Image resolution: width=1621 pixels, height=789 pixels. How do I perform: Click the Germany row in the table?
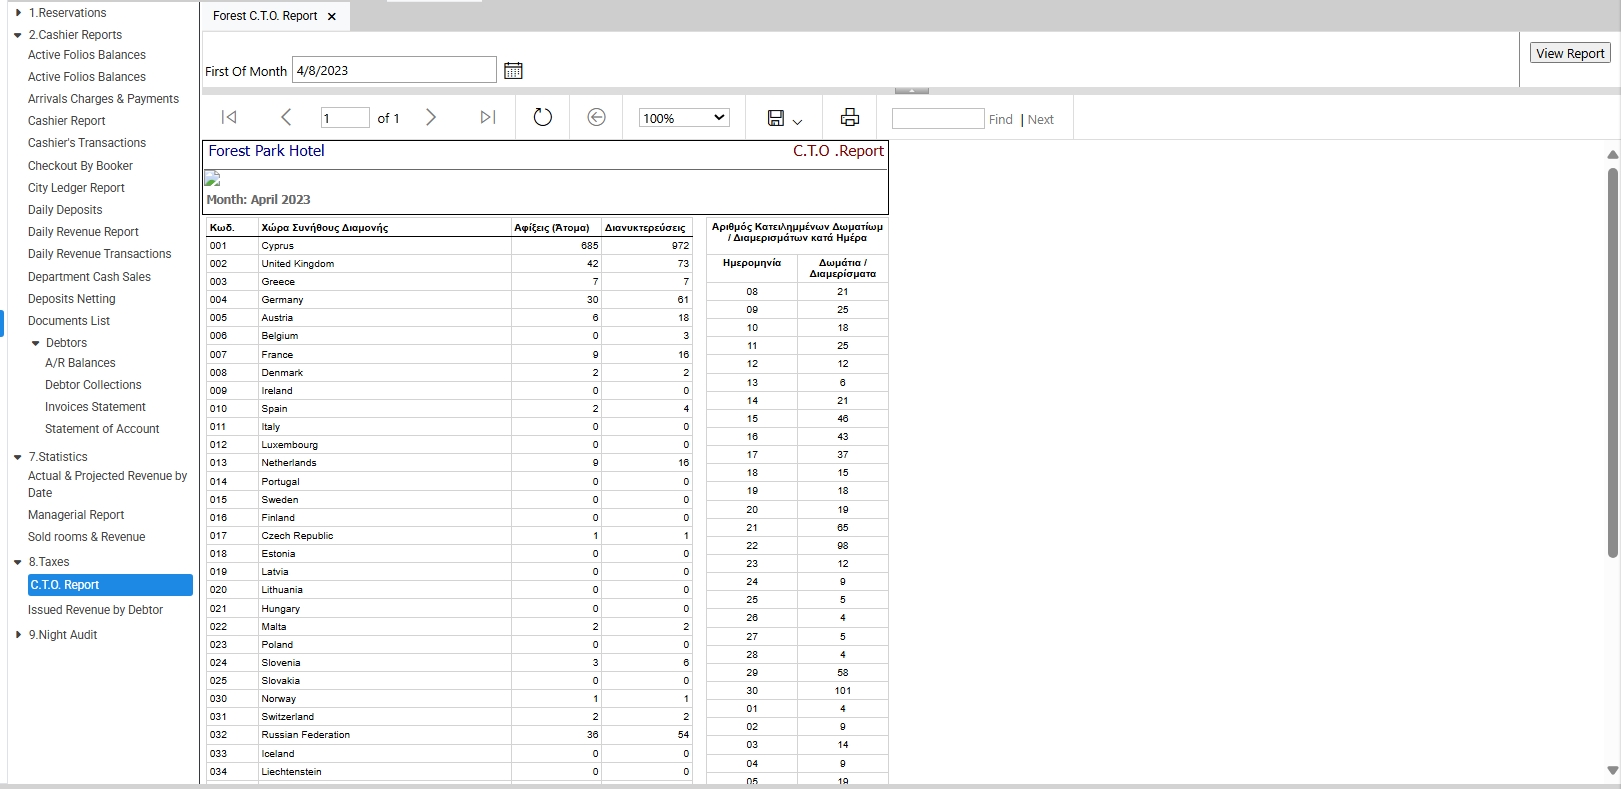449,299
